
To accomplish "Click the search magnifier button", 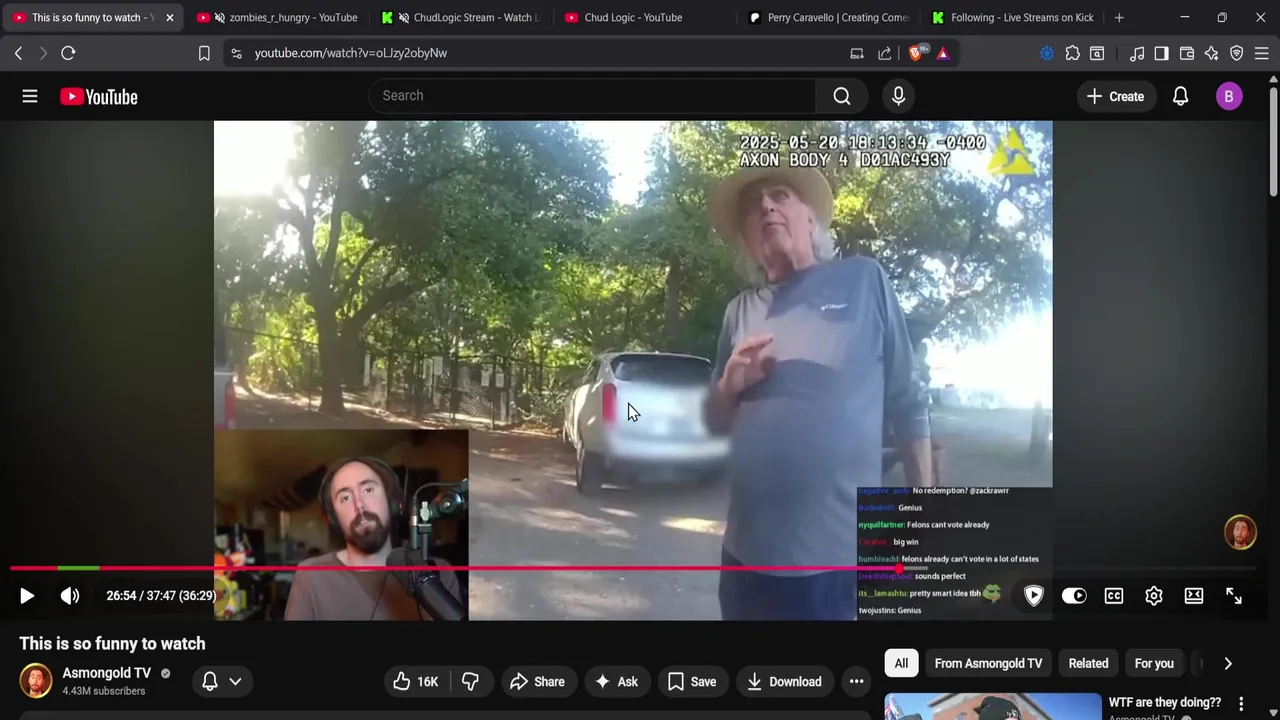I will click(842, 96).
